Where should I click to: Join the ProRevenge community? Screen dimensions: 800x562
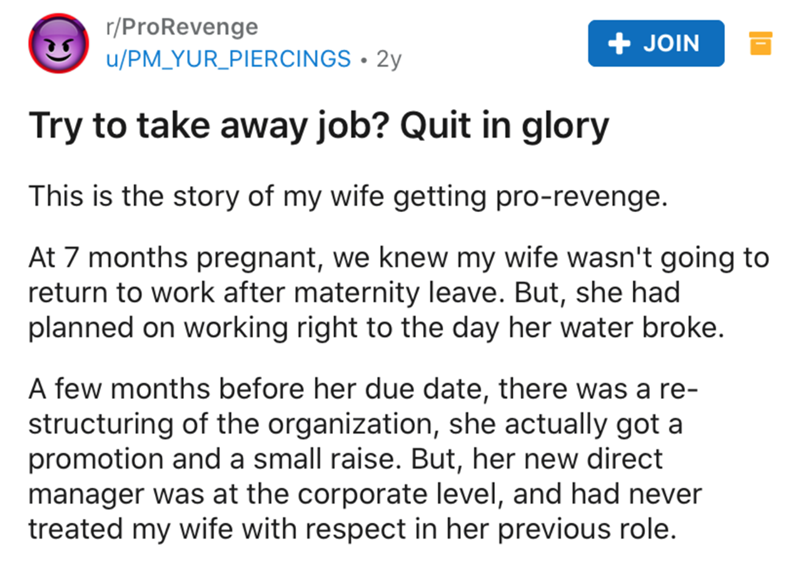coord(654,42)
